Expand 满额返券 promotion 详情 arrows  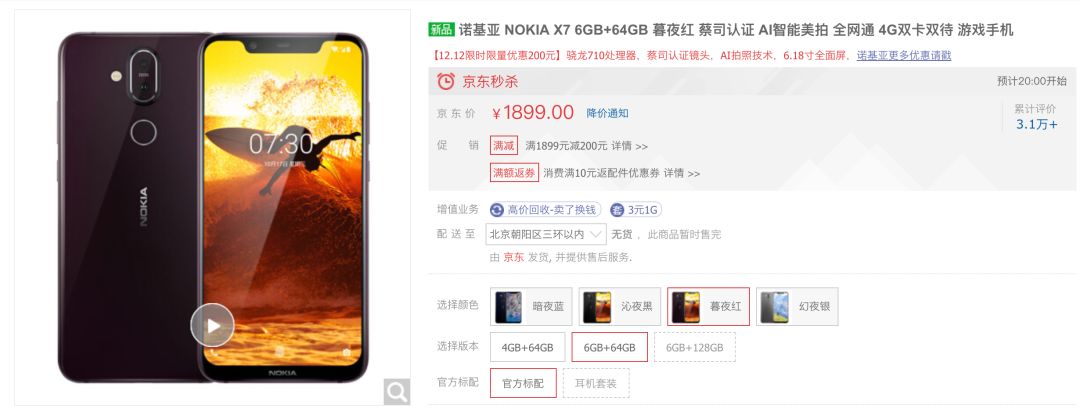point(682,173)
